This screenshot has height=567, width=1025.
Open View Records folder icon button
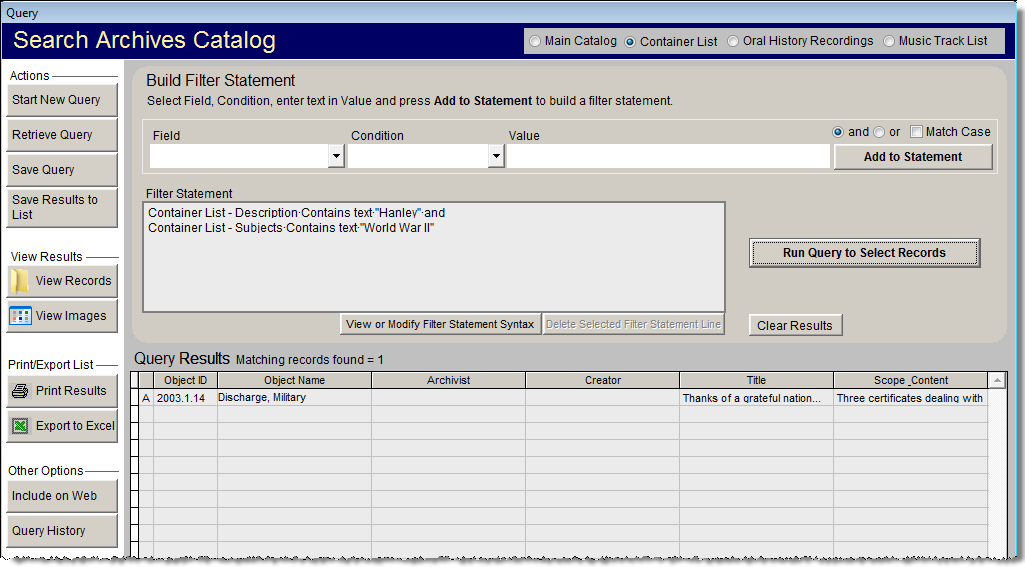20,281
